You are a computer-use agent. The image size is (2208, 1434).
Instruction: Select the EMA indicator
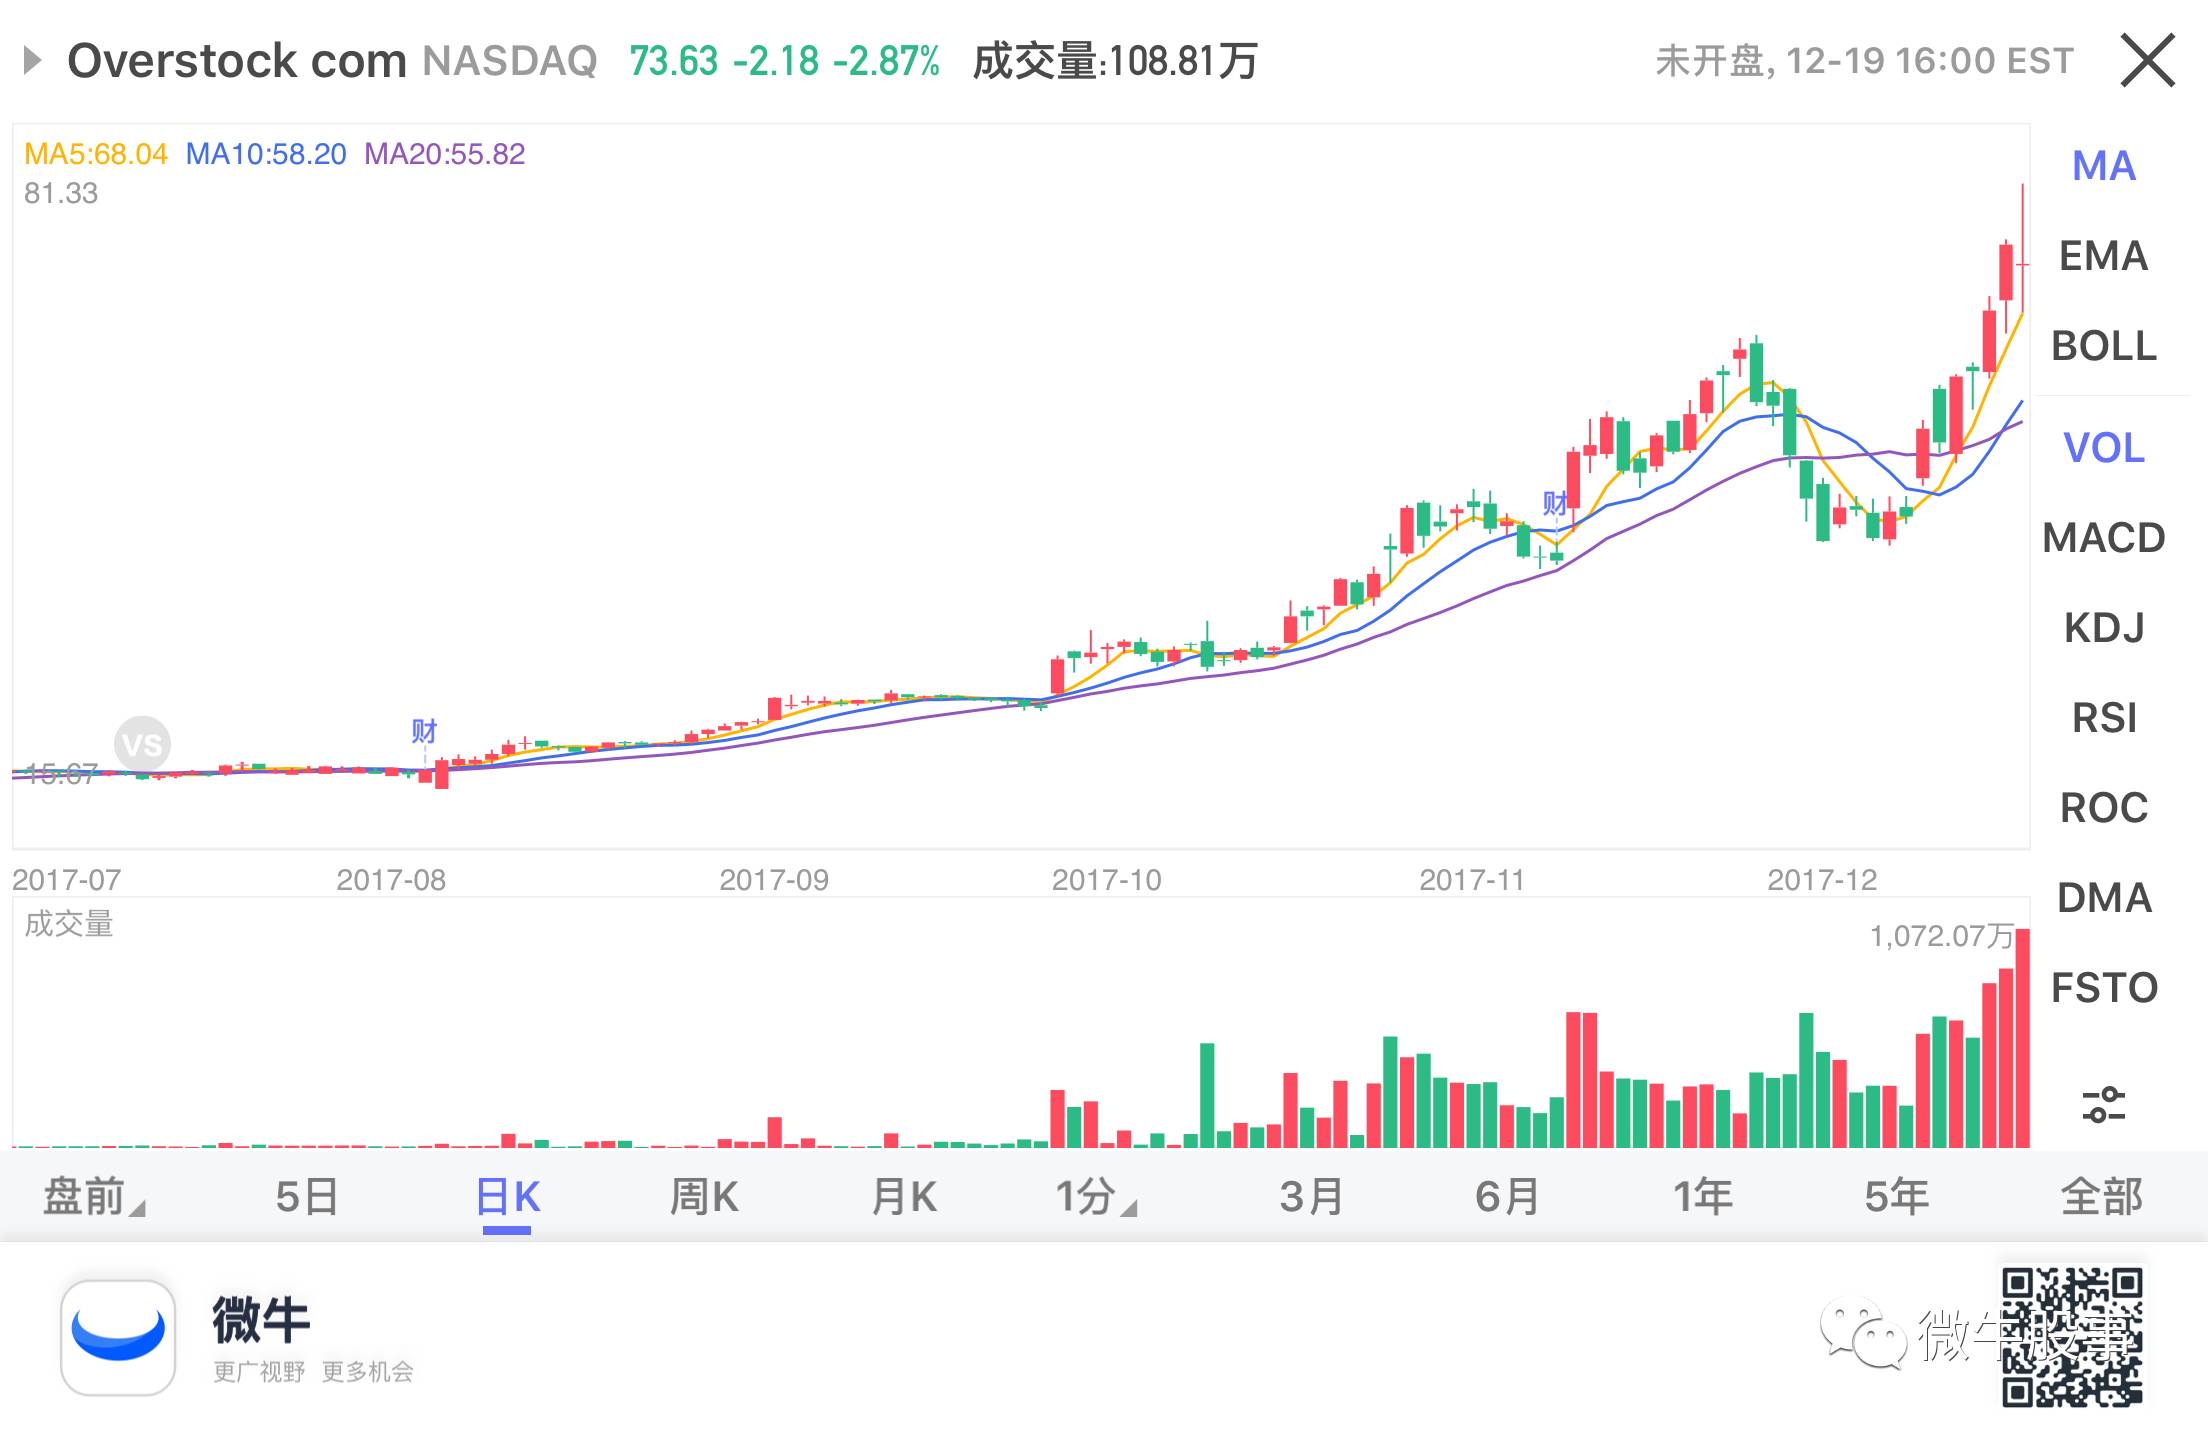[2103, 256]
